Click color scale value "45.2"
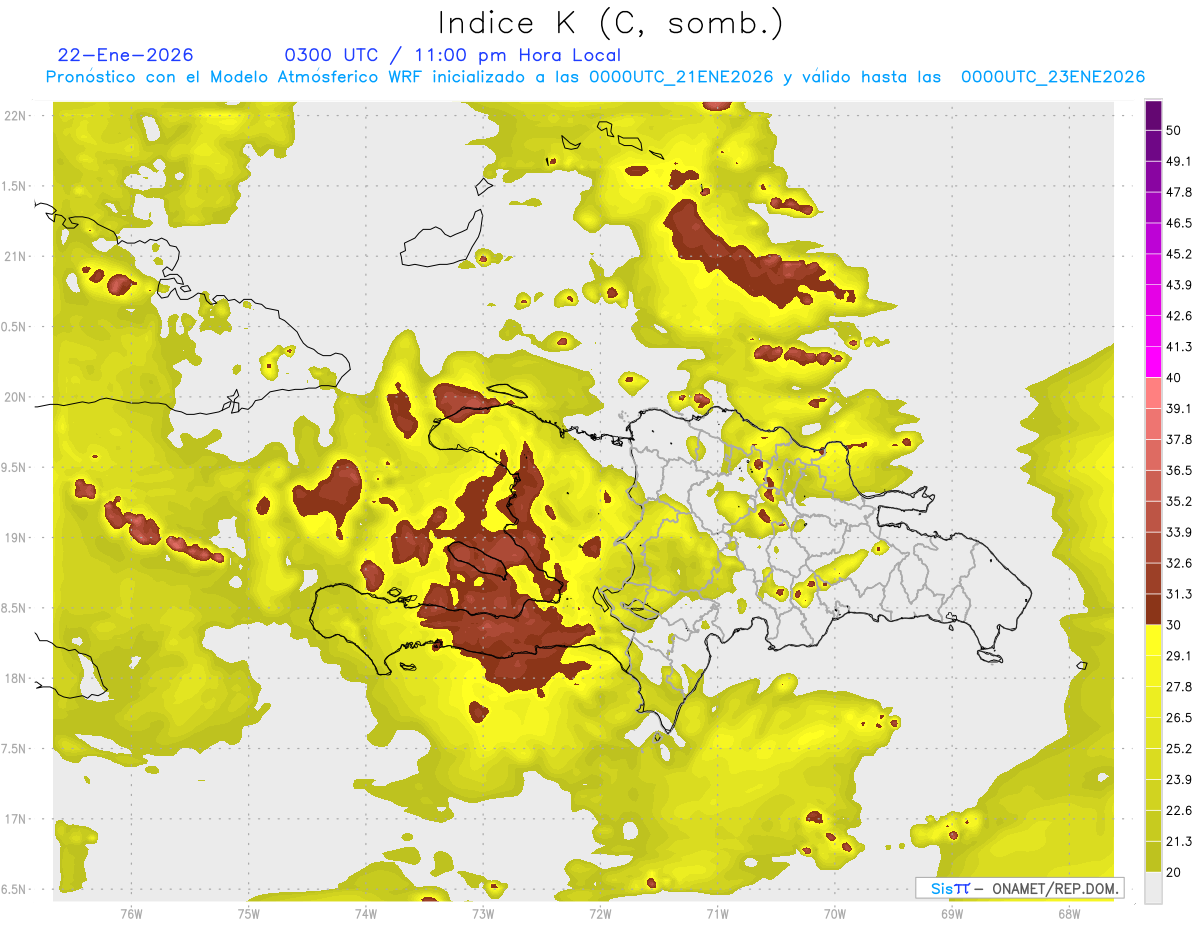 tap(1179, 254)
